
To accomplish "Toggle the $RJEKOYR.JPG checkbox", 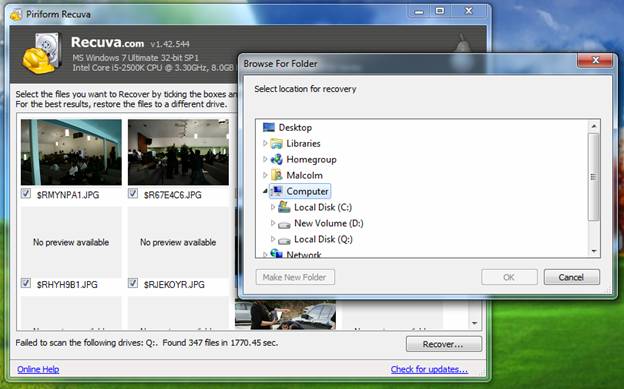I will 133,283.
